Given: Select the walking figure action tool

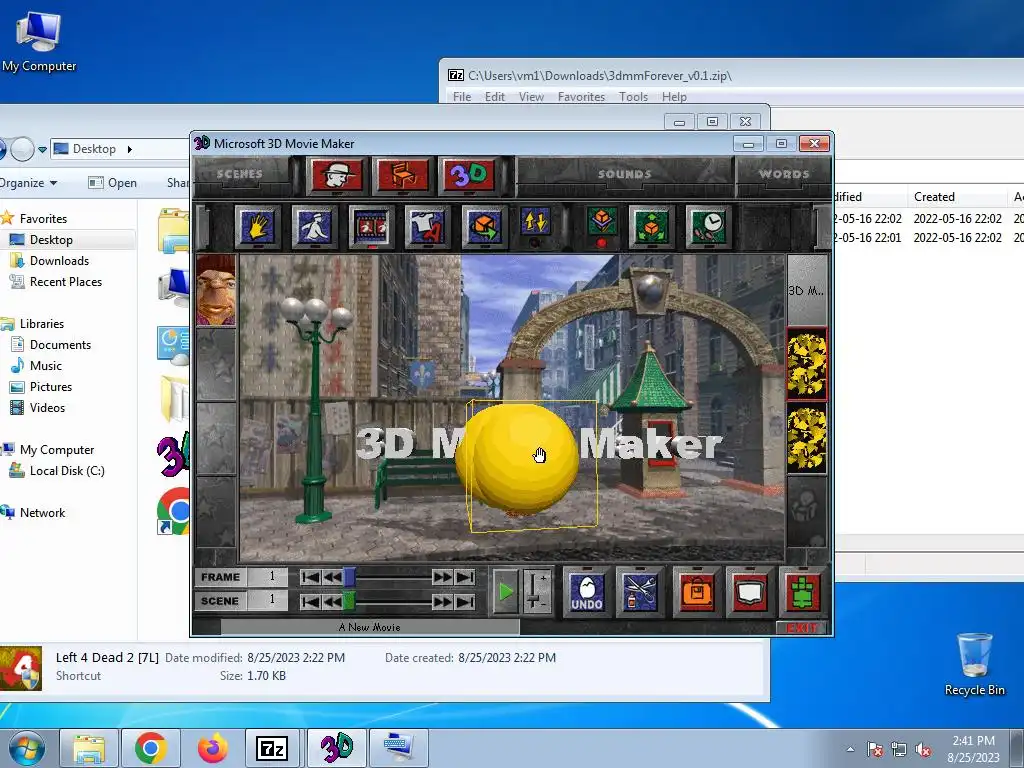Looking at the screenshot, I should 314,226.
